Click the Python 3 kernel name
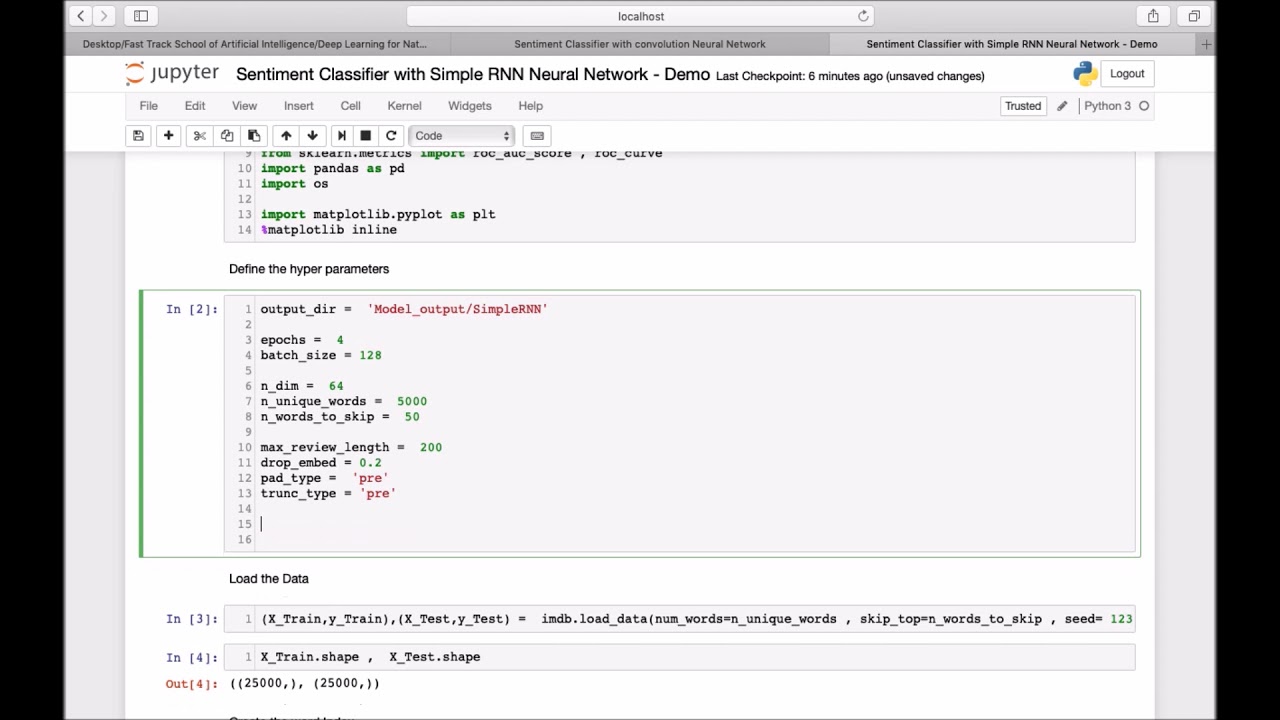This screenshot has height=720, width=1280. (x=1107, y=106)
